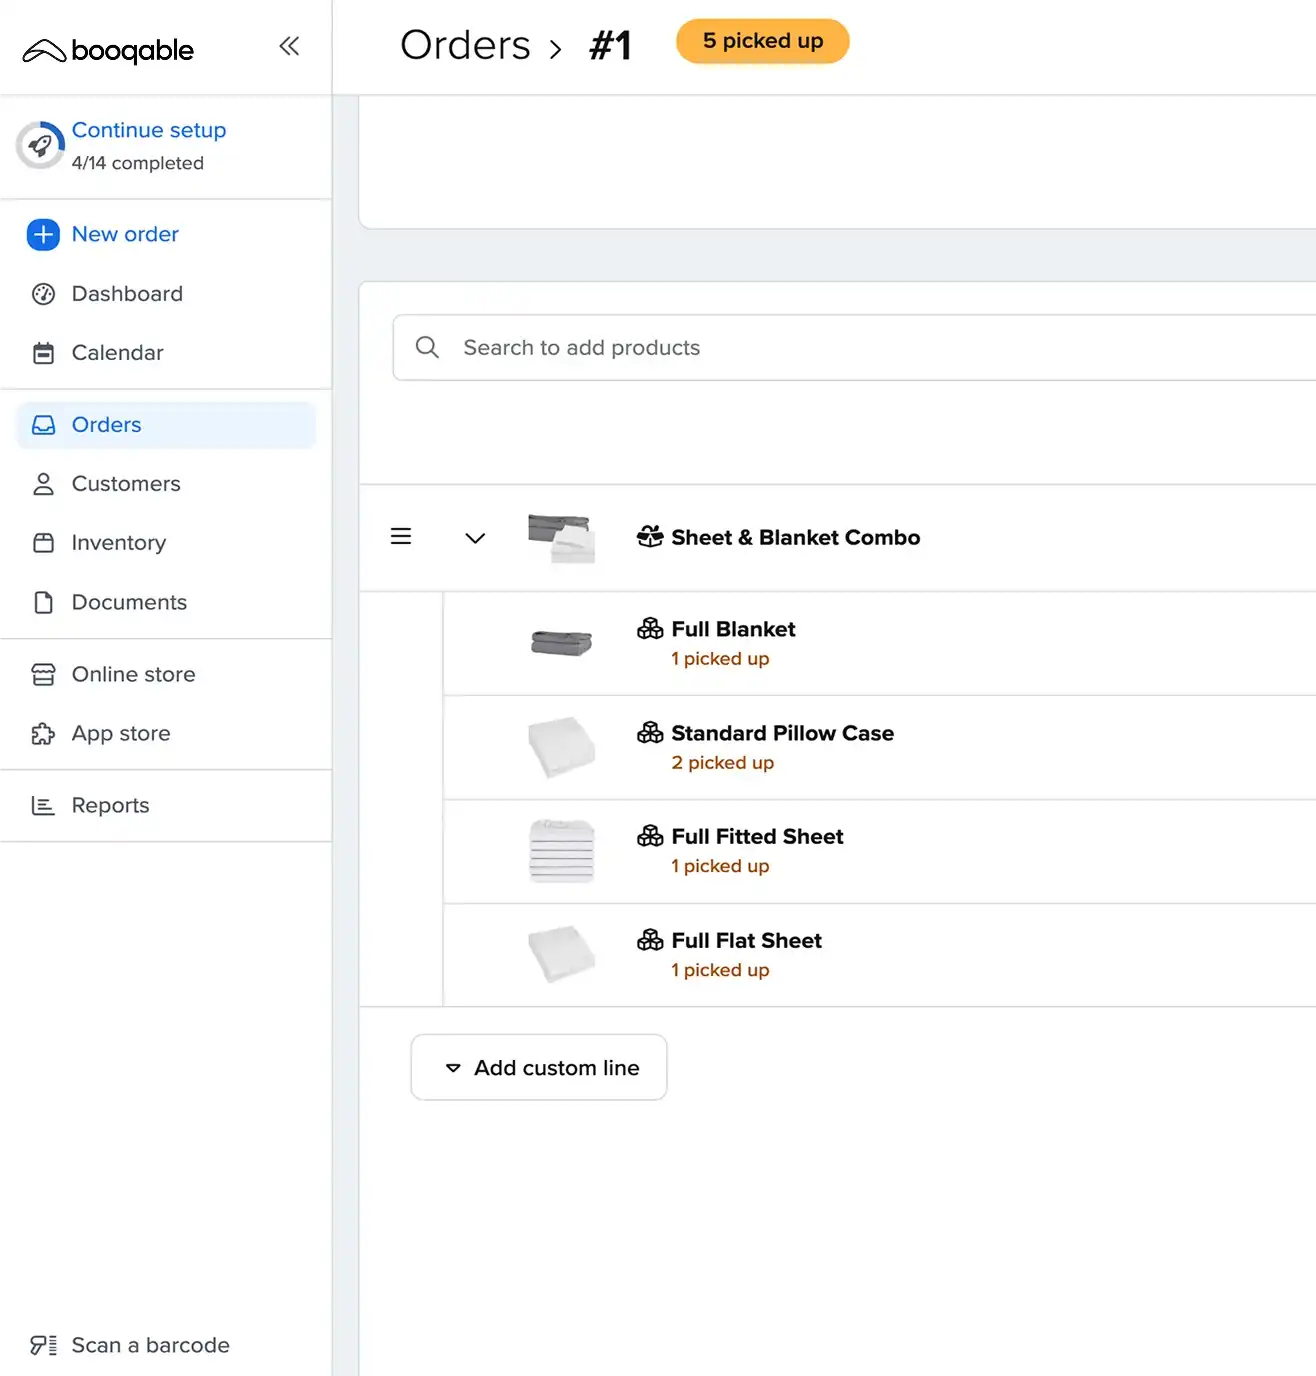Open Scan a barcode

[x=130, y=1345]
